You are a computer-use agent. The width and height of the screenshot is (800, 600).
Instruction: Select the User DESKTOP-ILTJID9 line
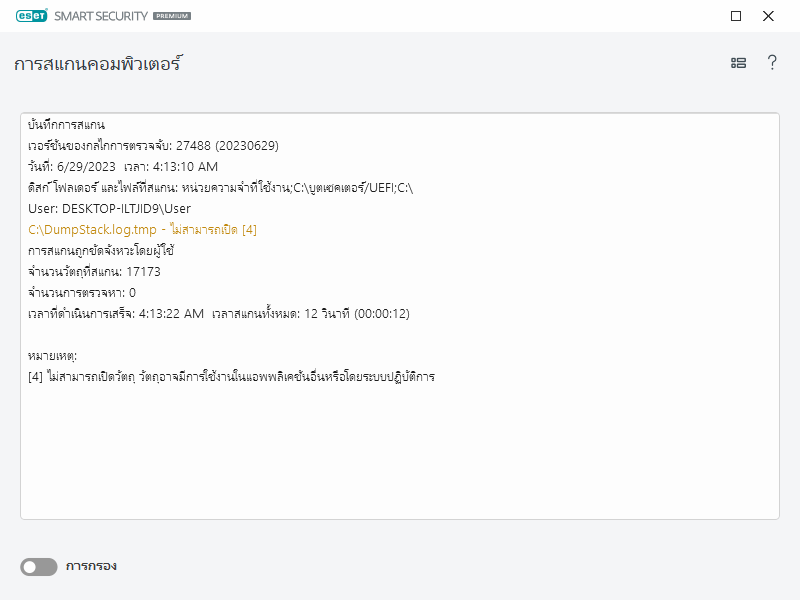(x=110, y=208)
